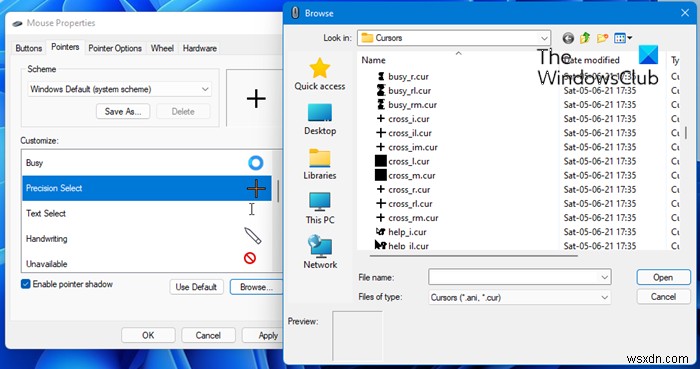Image resolution: width=700 pixels, height=369 pixels.
Task: Open Quick access in the Browse sidebar
Action: click(320, 74)
